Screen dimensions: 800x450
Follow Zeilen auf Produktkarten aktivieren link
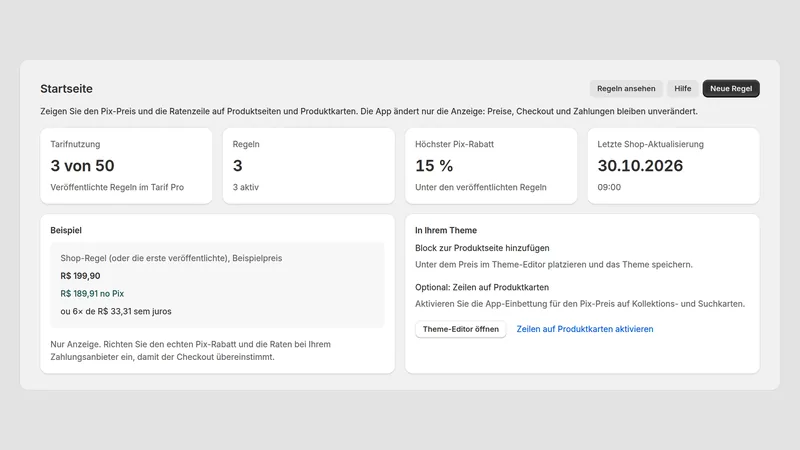point(585,329)
